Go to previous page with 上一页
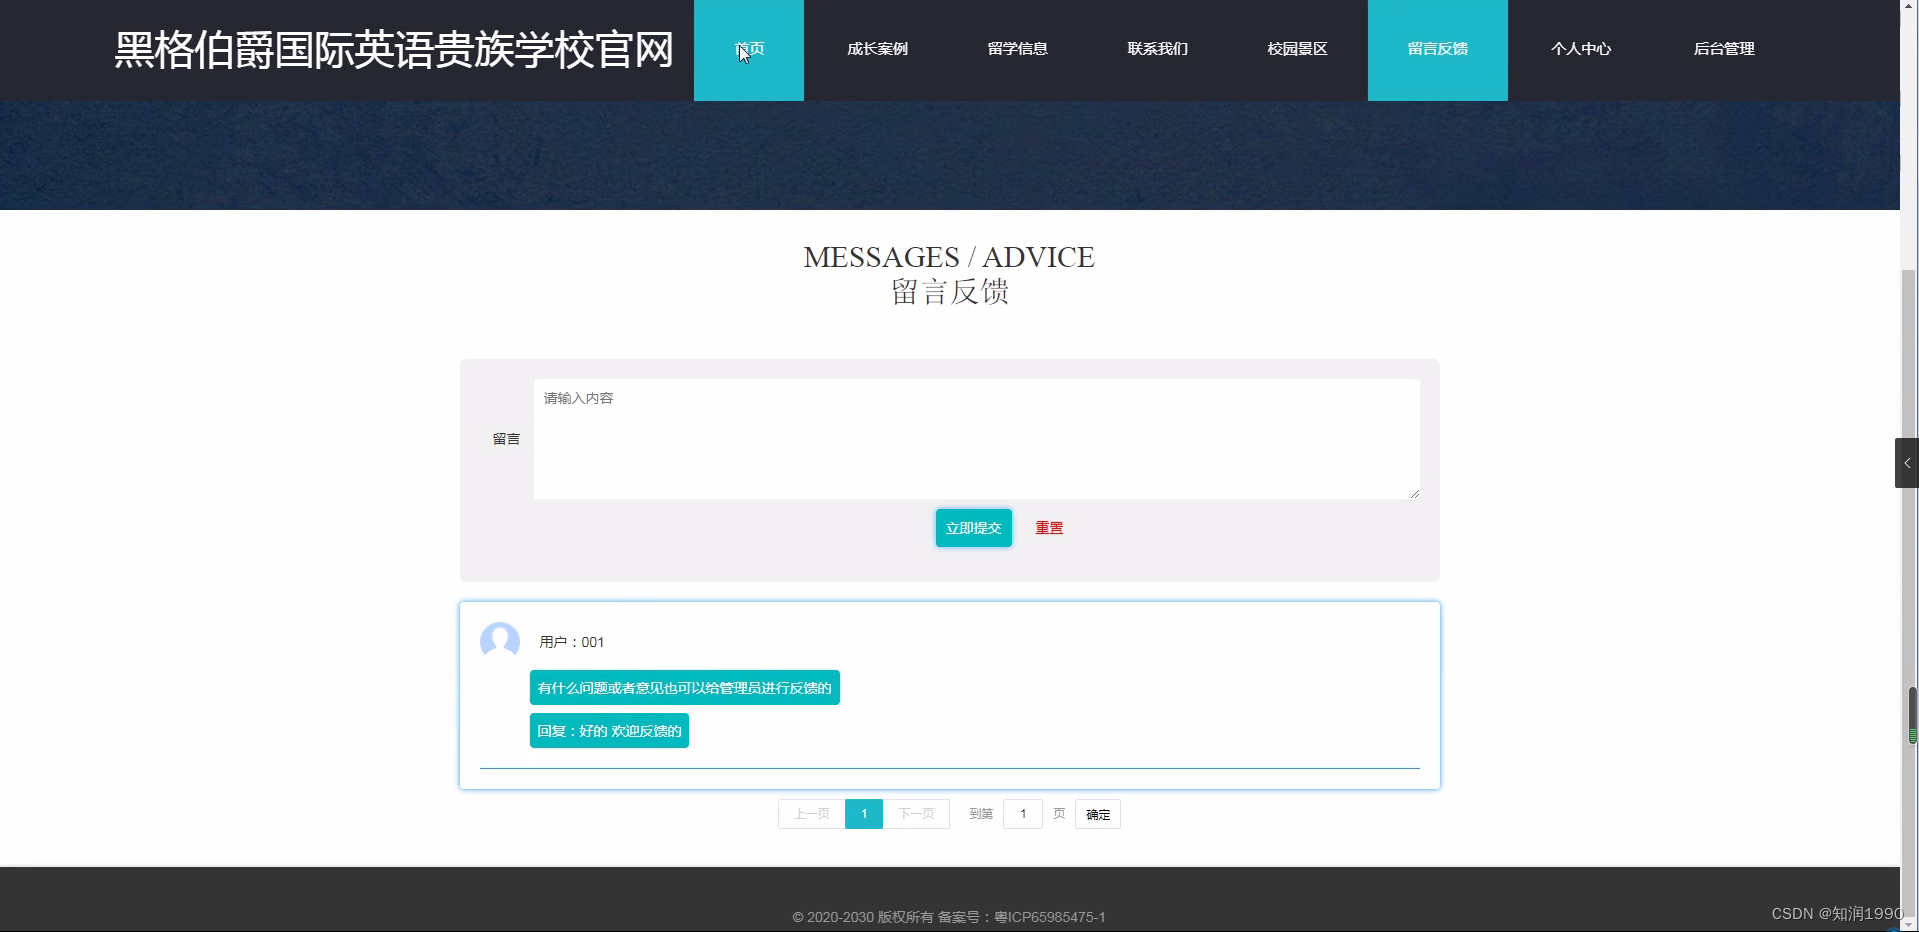The height and width of the screenshot is (932, 1919). 810,813
